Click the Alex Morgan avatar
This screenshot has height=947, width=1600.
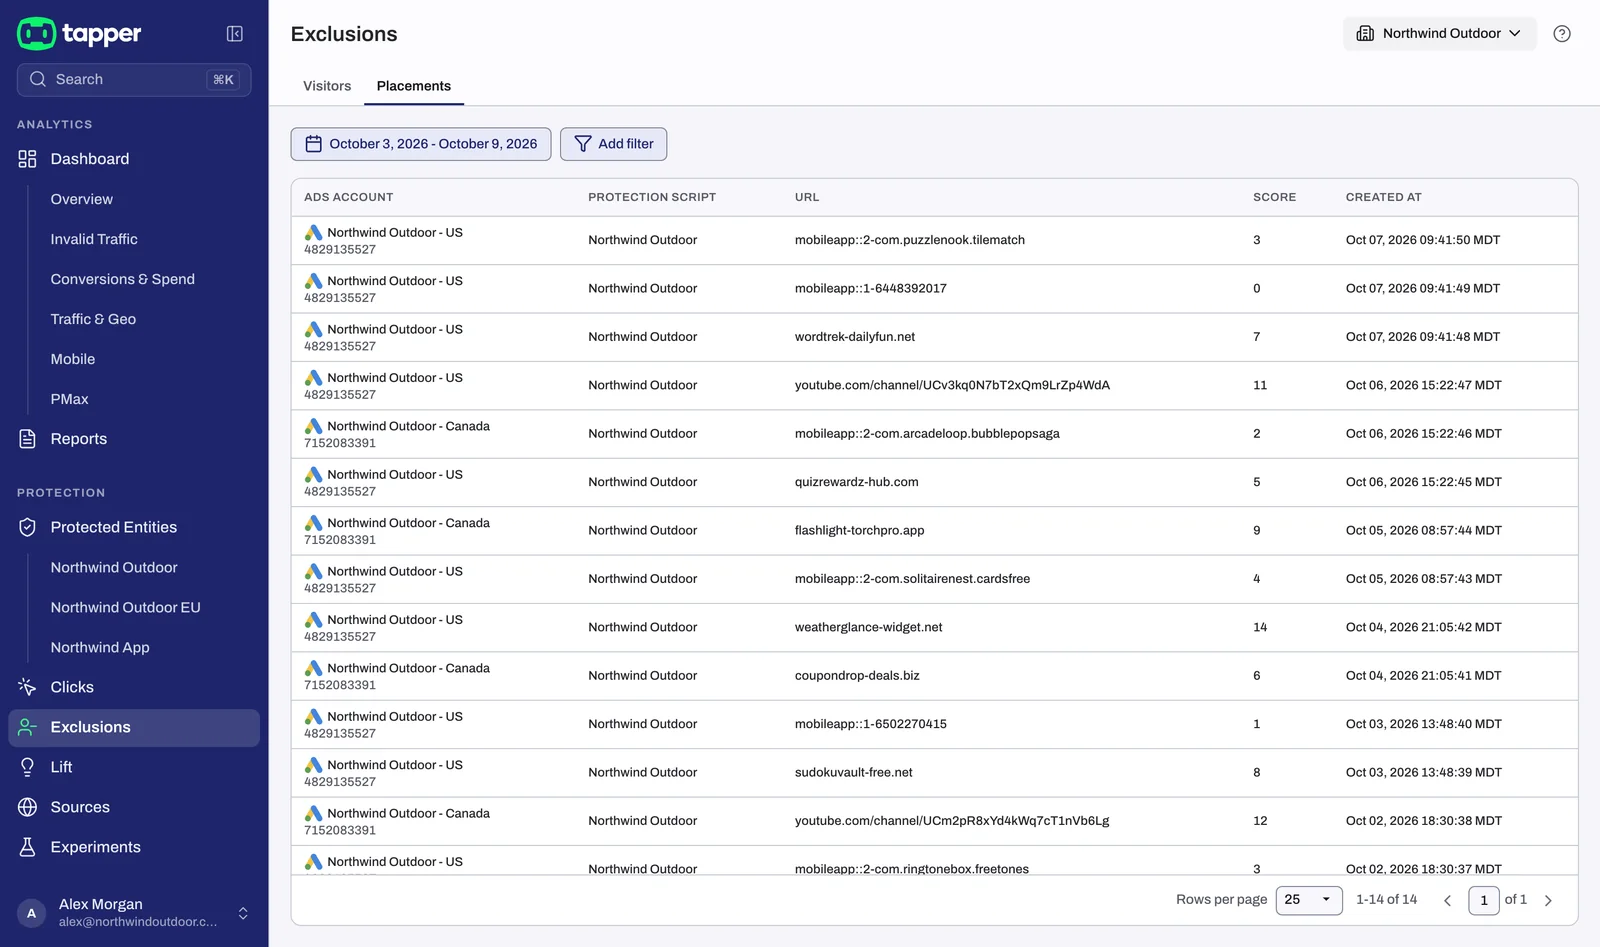(32, 913)
